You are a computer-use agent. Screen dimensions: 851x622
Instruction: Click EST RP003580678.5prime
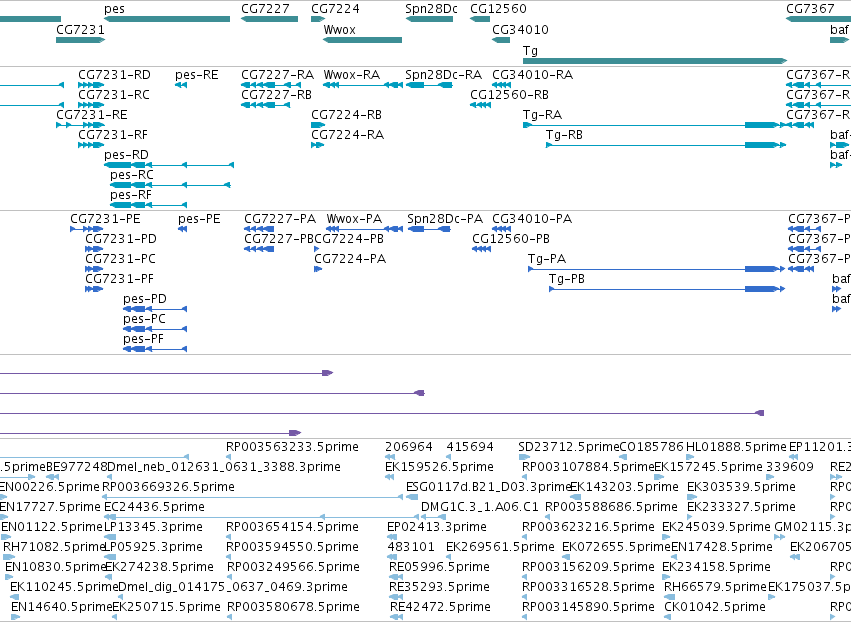(x=293, y=607)
